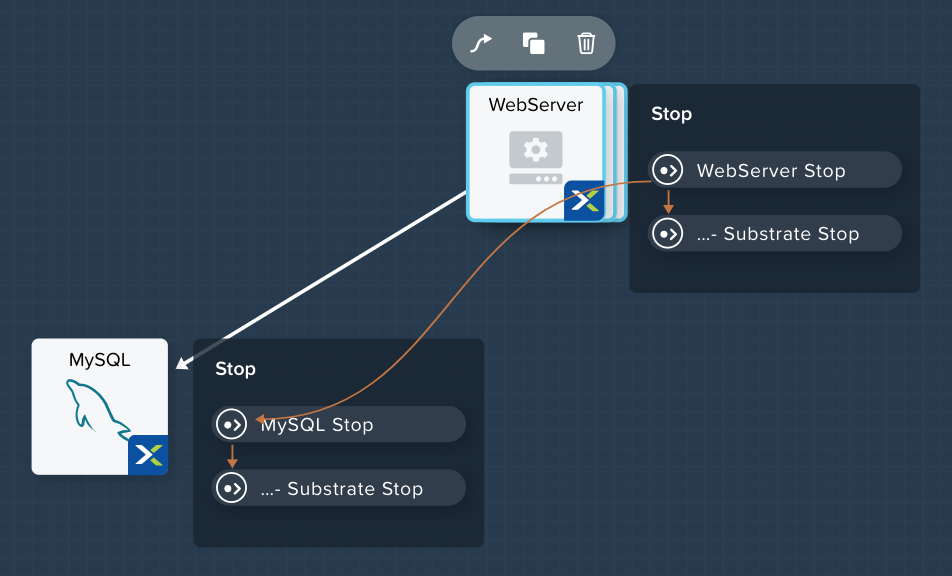This screenshot has width=952, height=576.
Task: Click circle icon of WebServer Substrate Stop
Action: (x=668, y=234)
